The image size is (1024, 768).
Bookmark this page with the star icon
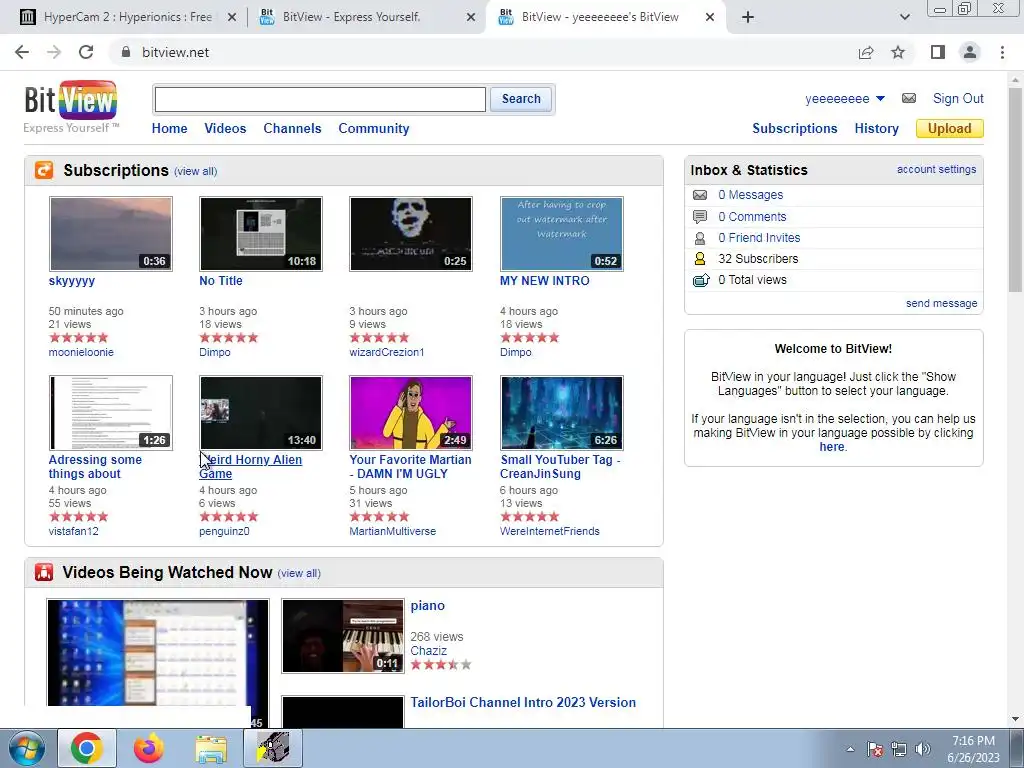[898, 52]
